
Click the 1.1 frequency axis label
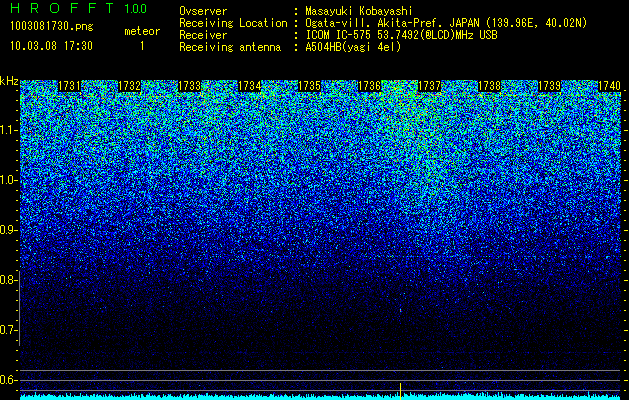click(x=9, y=130)
